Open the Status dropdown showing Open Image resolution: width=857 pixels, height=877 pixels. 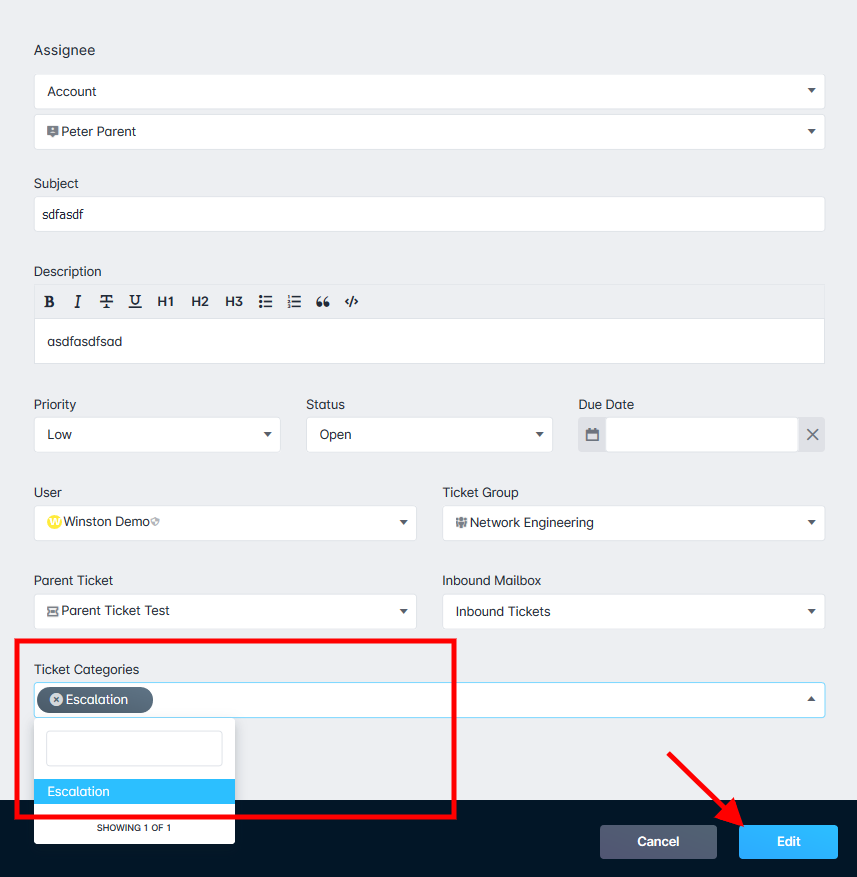click(x=429, y=435)
